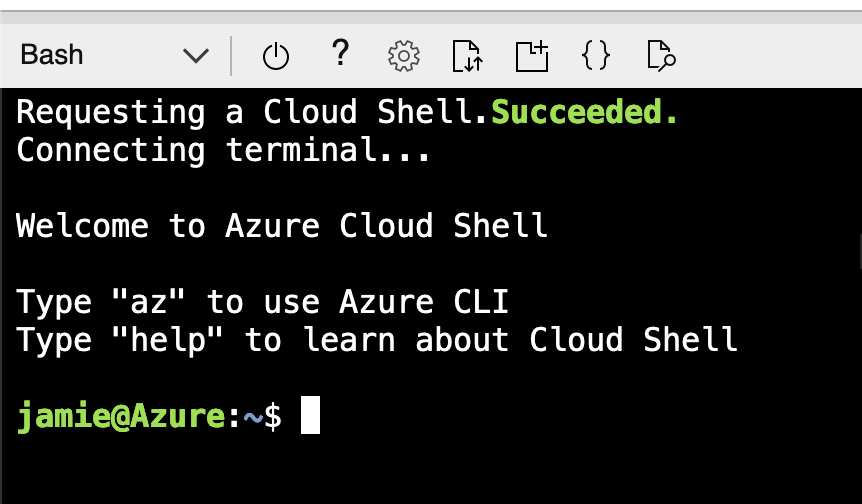Click the terminal's right edge scrollbar

860,251
